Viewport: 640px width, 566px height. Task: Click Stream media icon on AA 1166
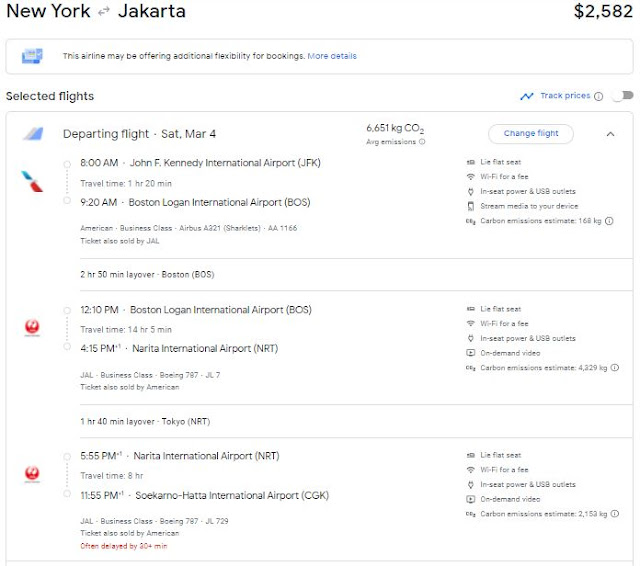(x=471, y=206)
